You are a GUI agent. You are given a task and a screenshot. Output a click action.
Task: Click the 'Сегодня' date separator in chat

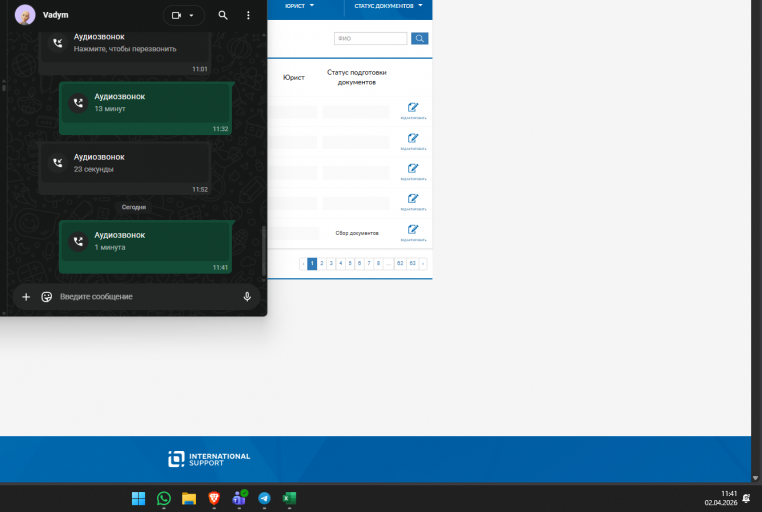tap(134, 207)
